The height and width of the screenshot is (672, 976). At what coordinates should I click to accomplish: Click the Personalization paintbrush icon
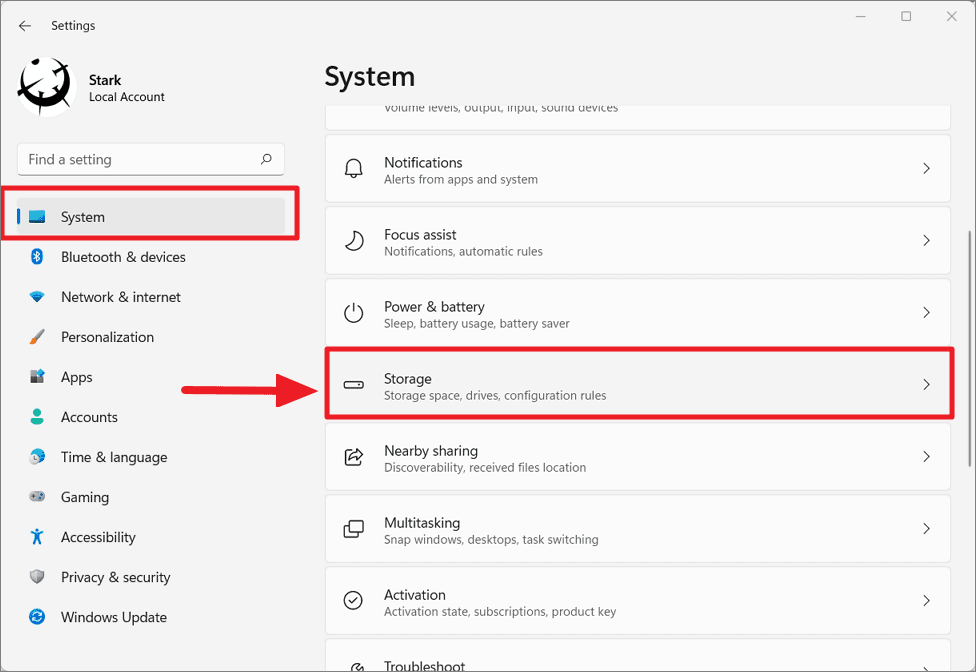(x=37, y=337)
